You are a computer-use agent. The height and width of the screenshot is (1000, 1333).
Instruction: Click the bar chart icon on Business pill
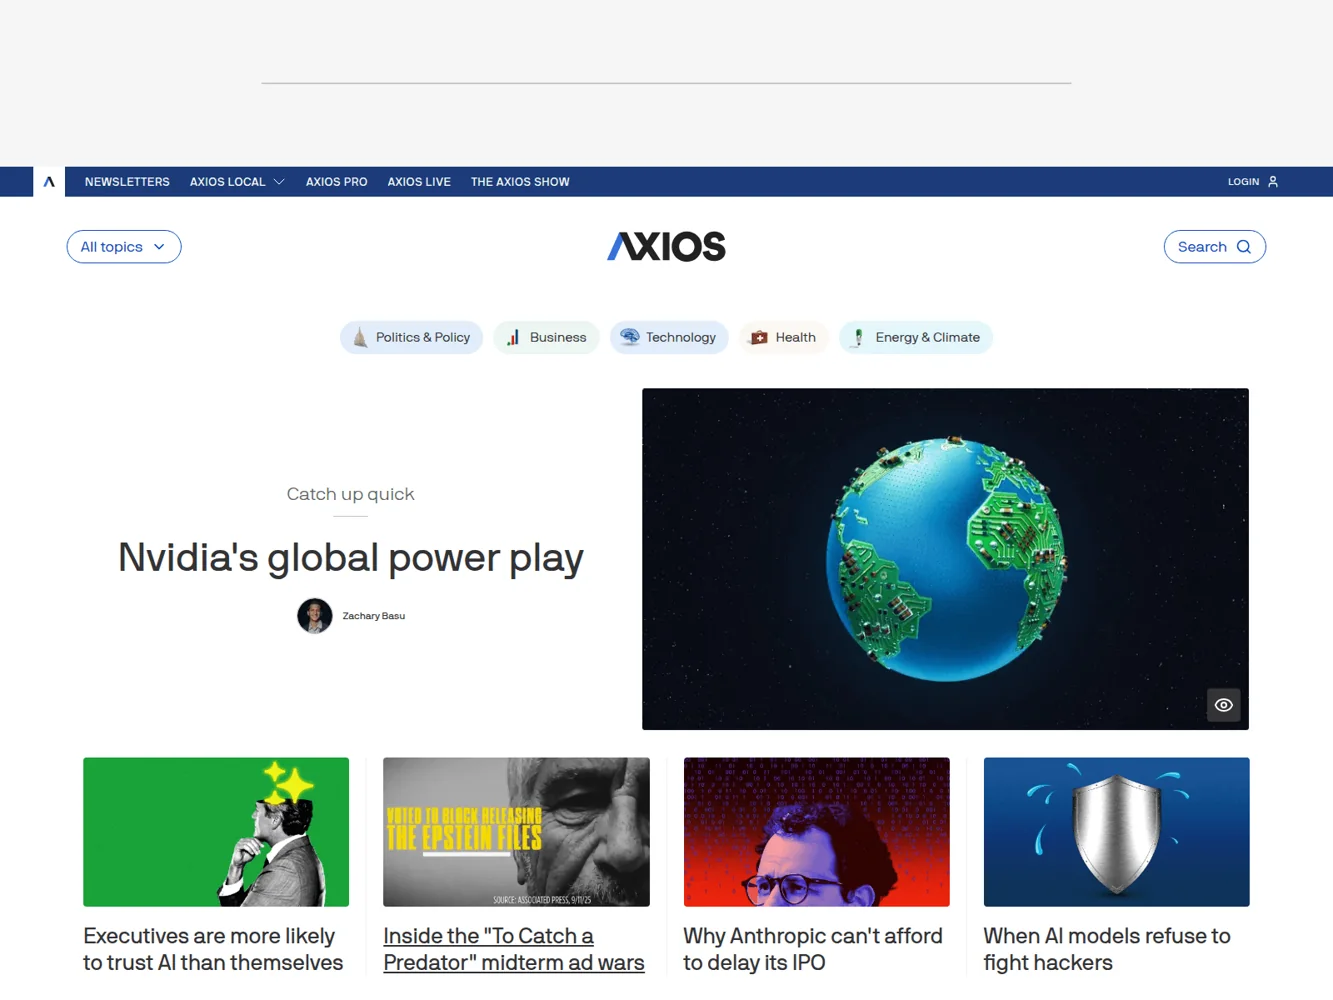click(513, 338)
